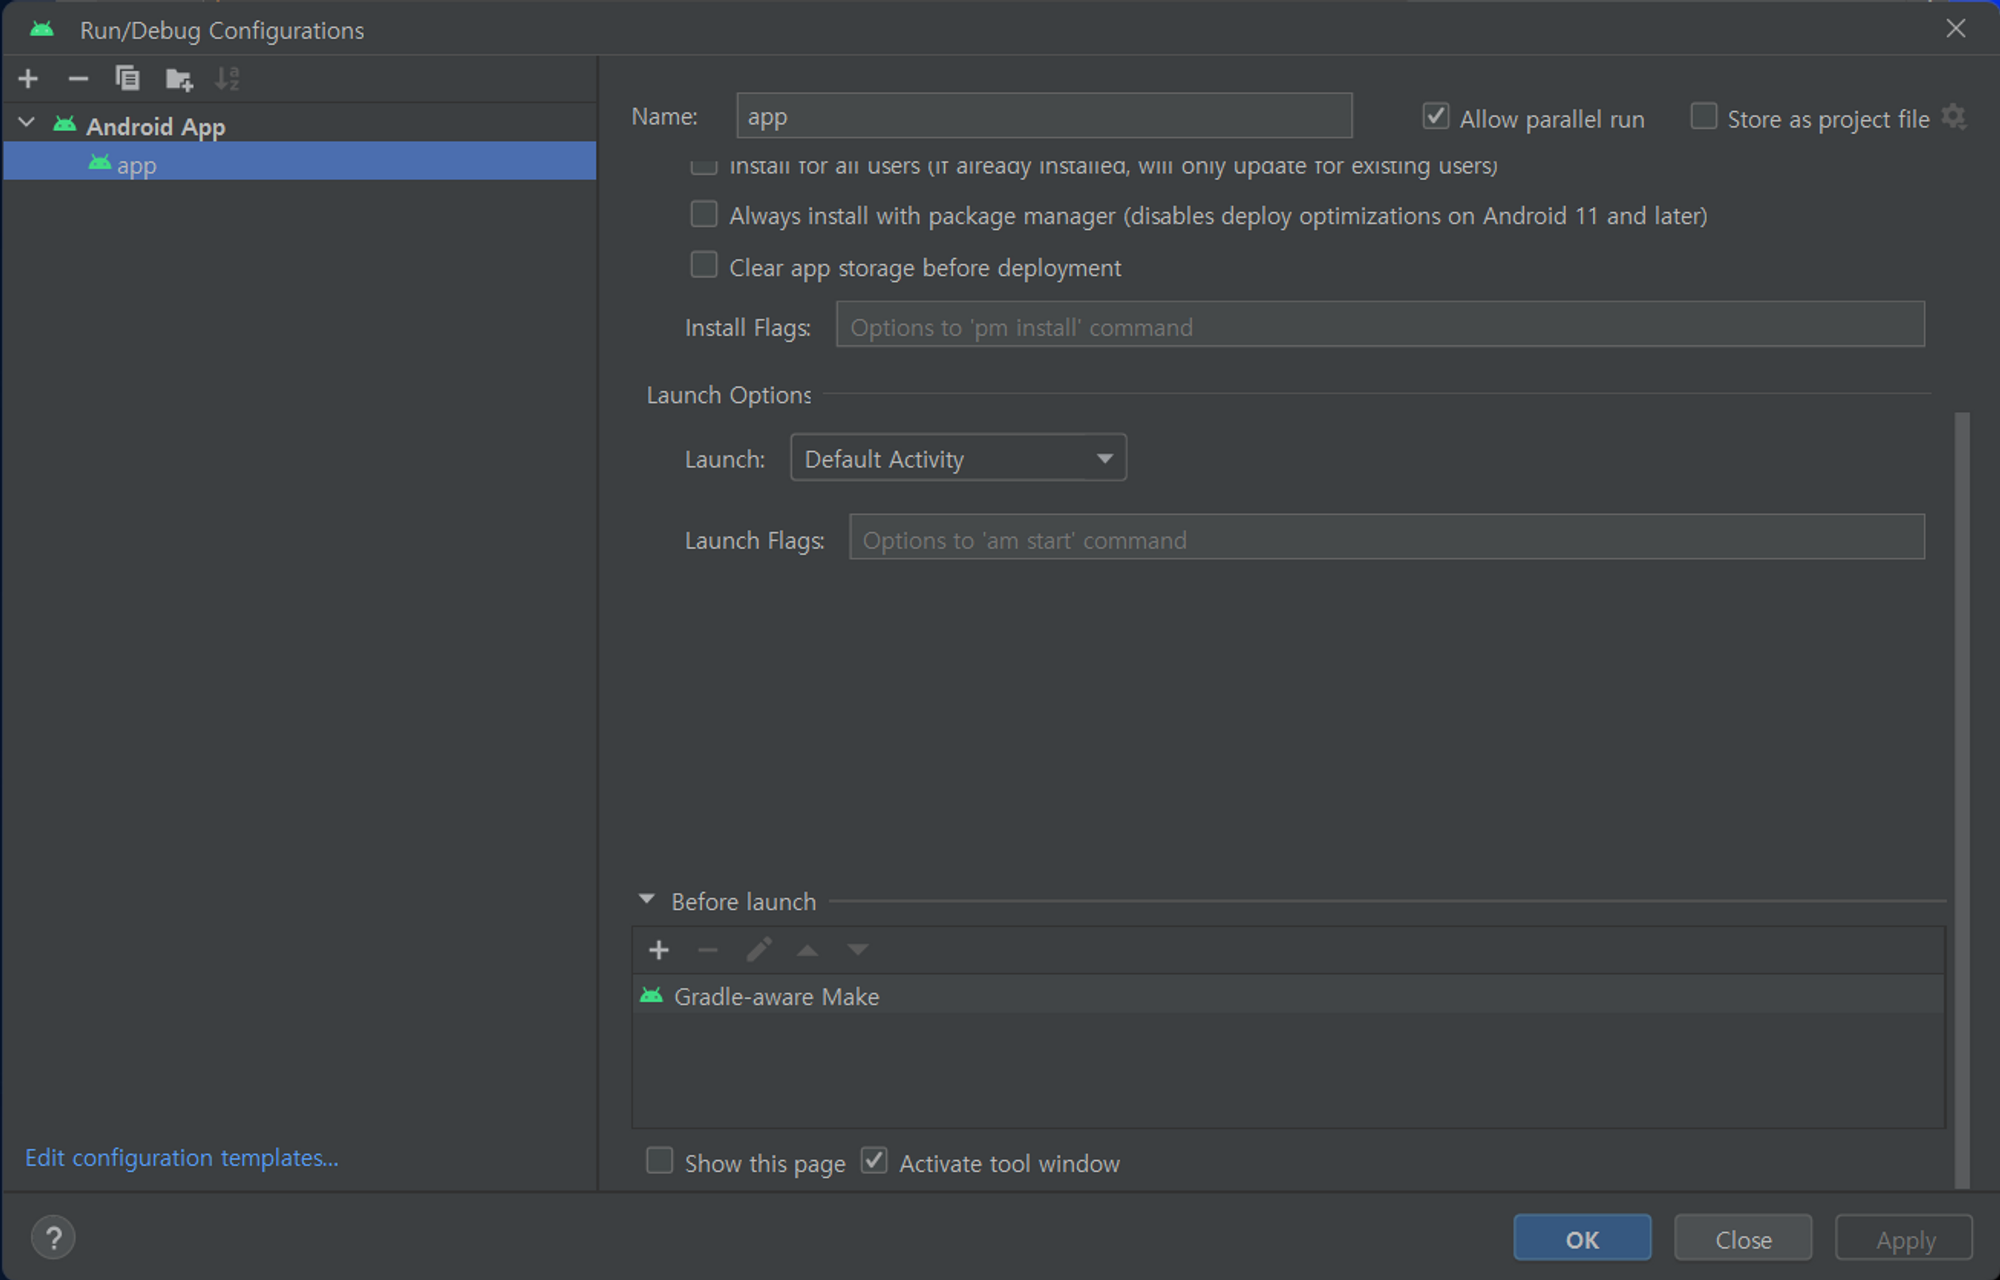The height and width of the screenshot is (1280, 2000).
Task: Select the Gradle-aware Make task
Action: (777, 996)
